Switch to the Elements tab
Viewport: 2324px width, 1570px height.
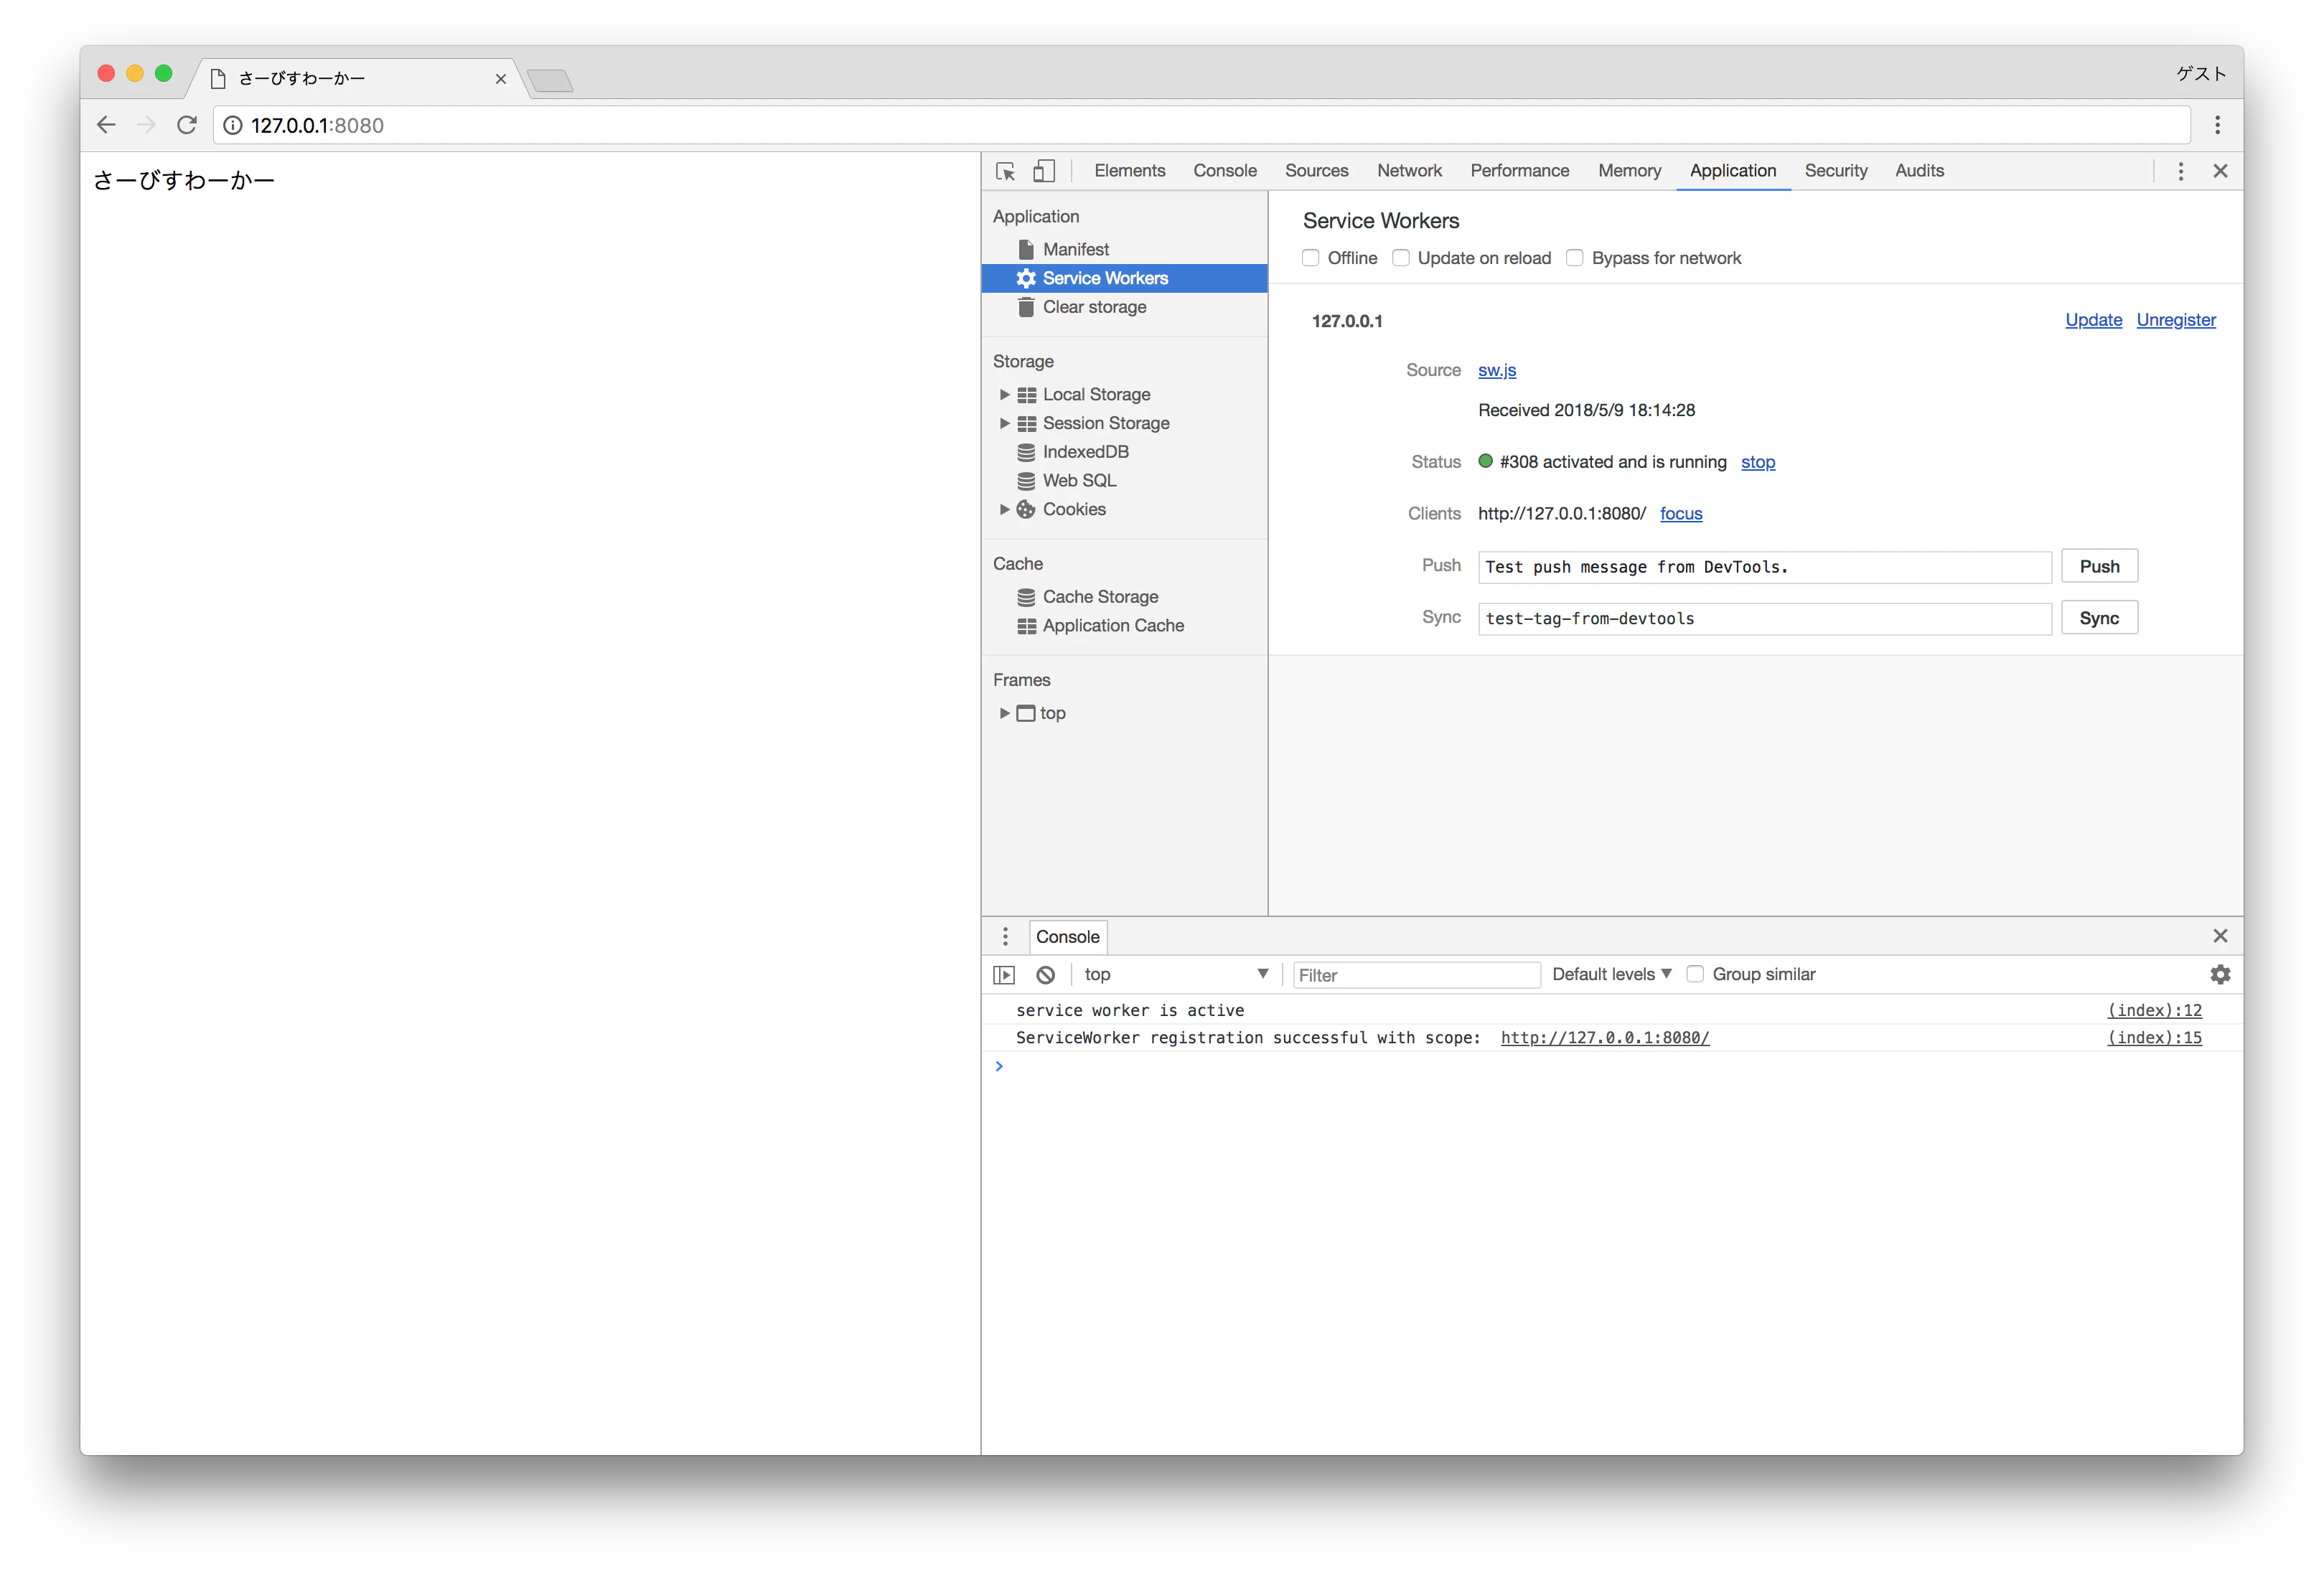1130,171
